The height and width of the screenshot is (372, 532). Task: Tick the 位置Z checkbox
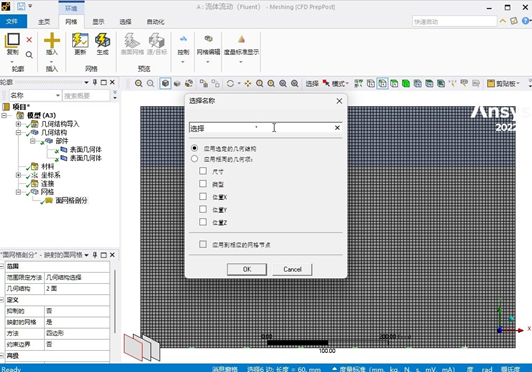tap(203, 222)
